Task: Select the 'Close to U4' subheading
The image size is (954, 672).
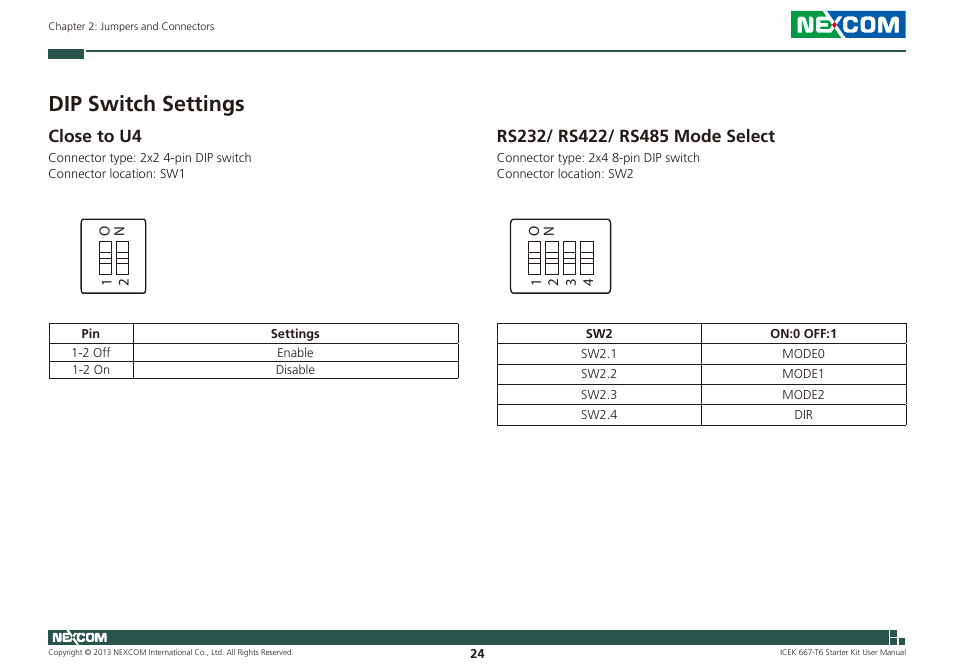Action: pyautogui.click(x=95, y=136)
